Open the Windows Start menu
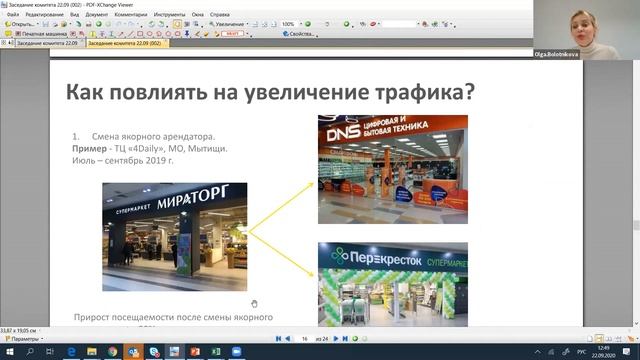 point(9,351)
